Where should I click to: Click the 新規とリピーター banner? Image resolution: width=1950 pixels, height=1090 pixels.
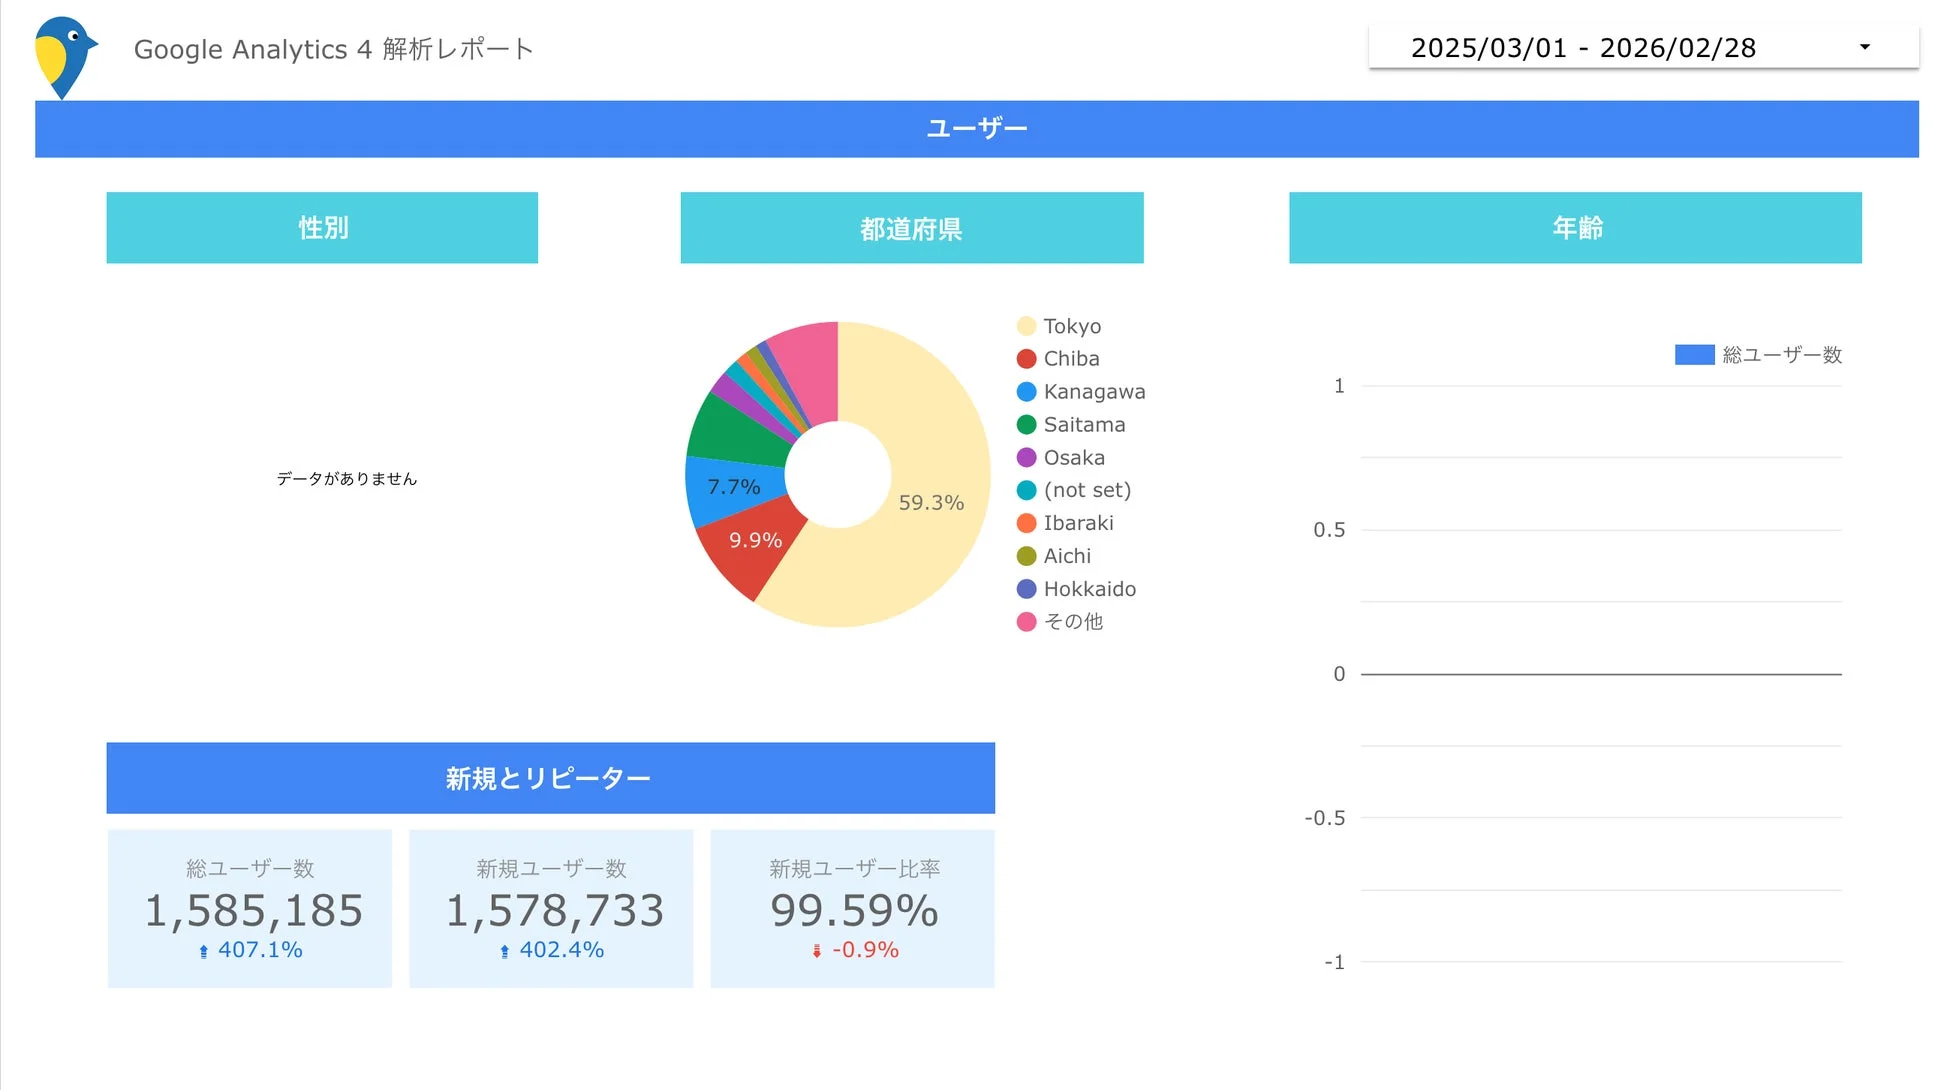point(550,778)
